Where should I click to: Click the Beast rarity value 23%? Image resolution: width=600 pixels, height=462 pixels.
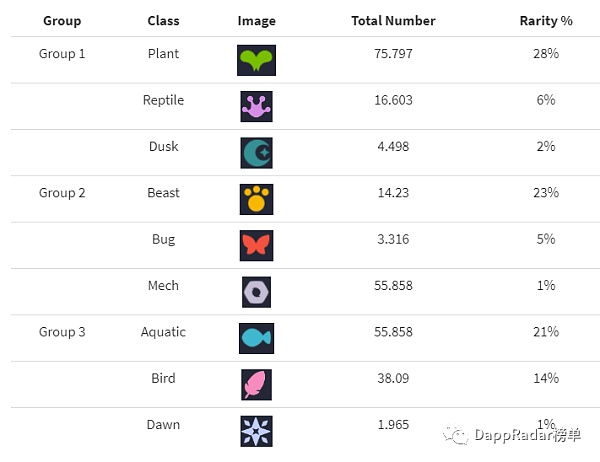pos(546,193)
